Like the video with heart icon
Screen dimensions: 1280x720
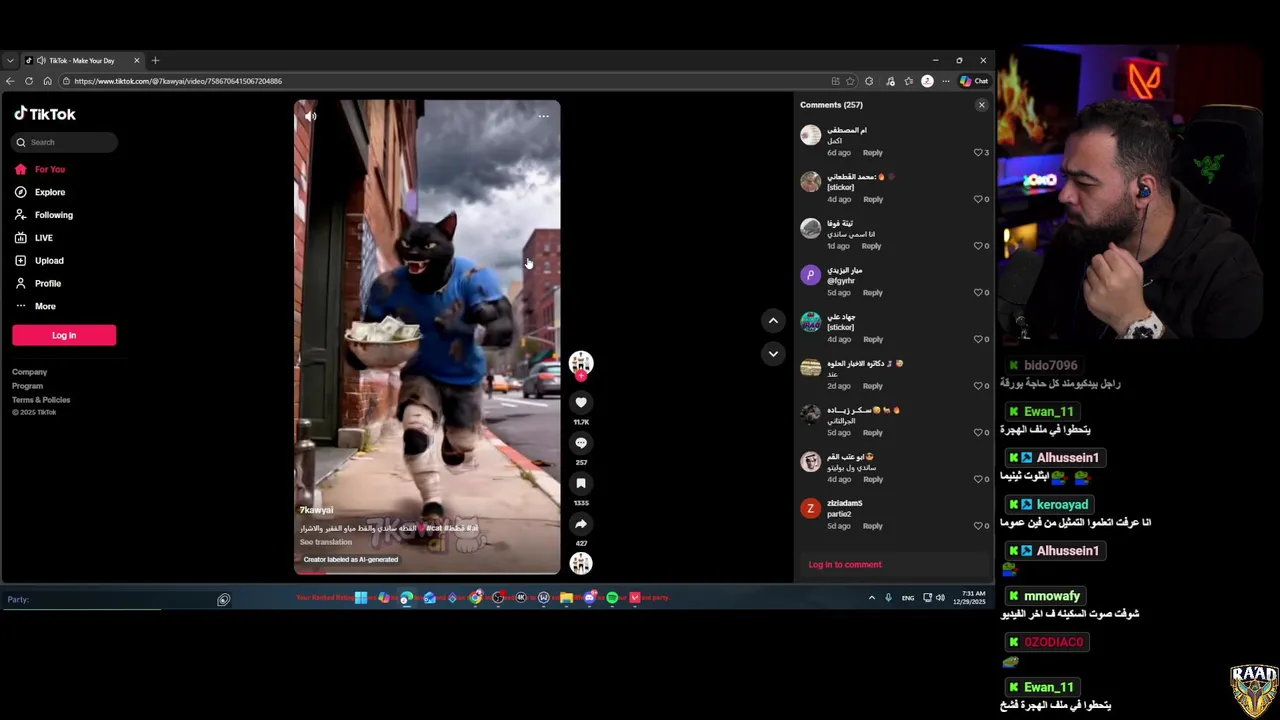pyautogui.click(x=580, y=402)
